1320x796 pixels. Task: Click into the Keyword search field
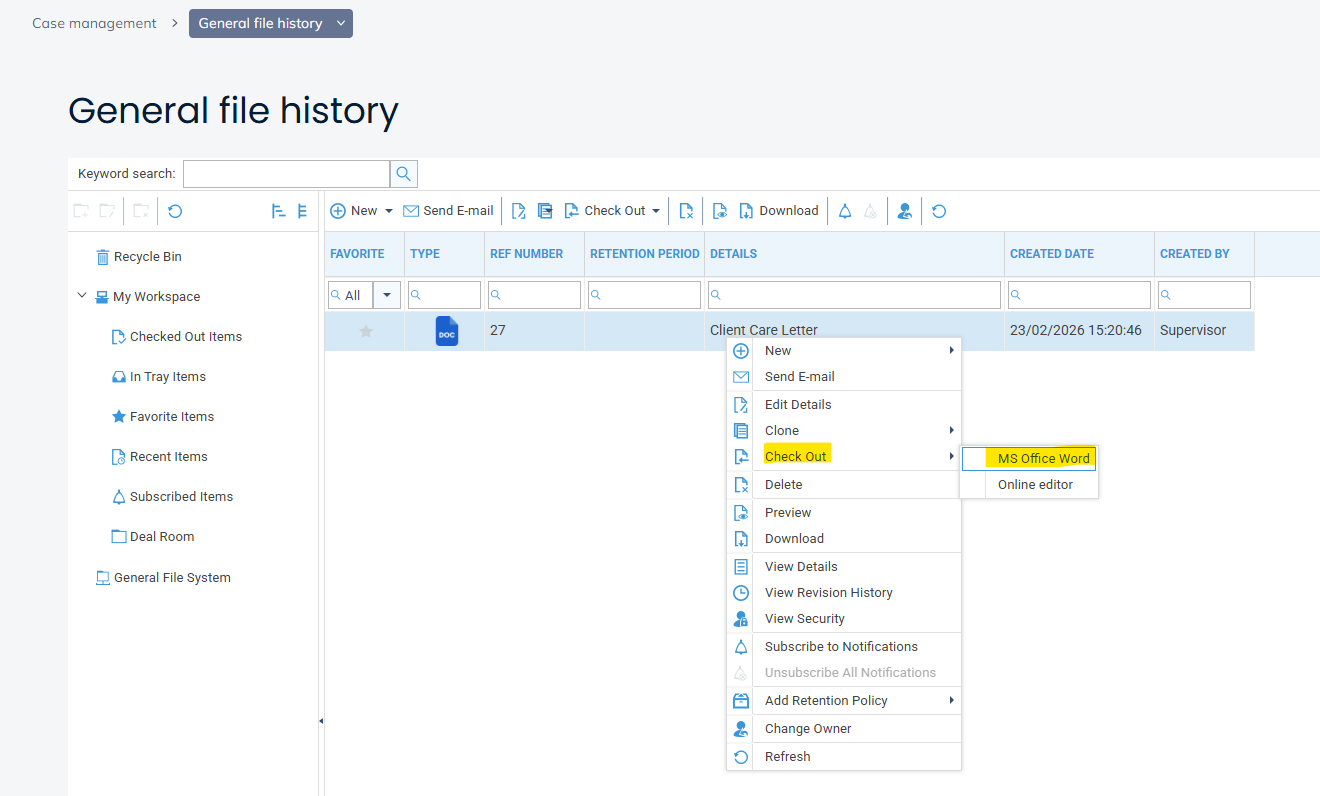(286, 174)
